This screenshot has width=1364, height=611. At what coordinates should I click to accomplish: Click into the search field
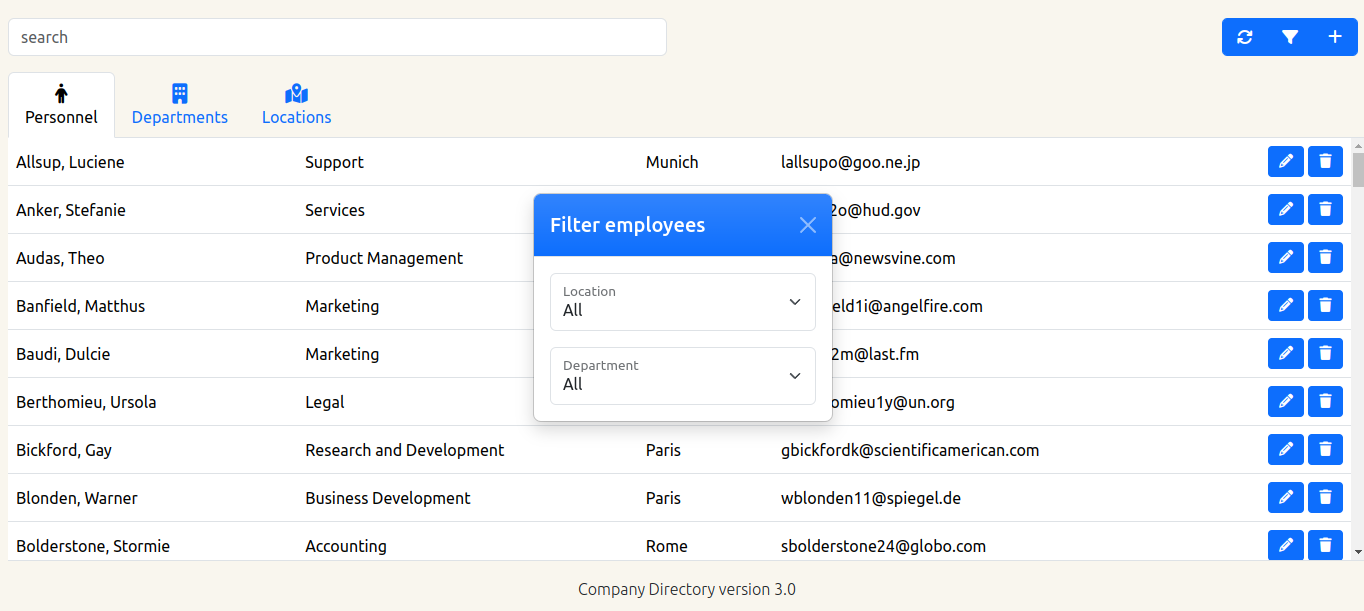(337, 37)
